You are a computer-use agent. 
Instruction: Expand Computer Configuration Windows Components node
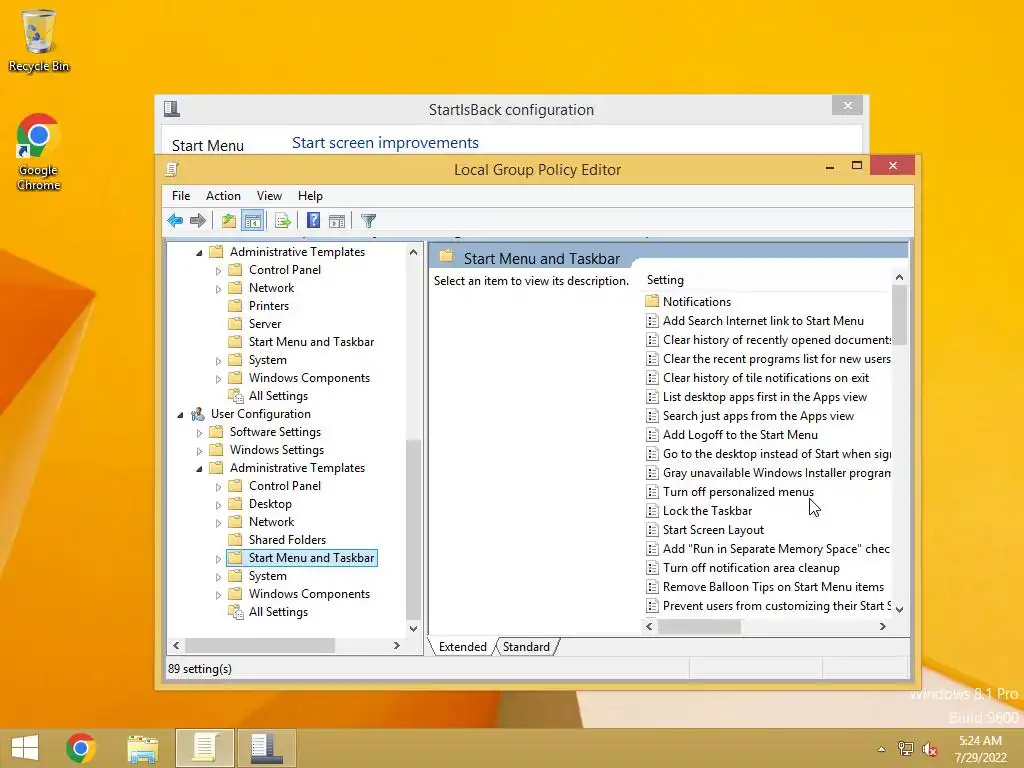point(218,379)
